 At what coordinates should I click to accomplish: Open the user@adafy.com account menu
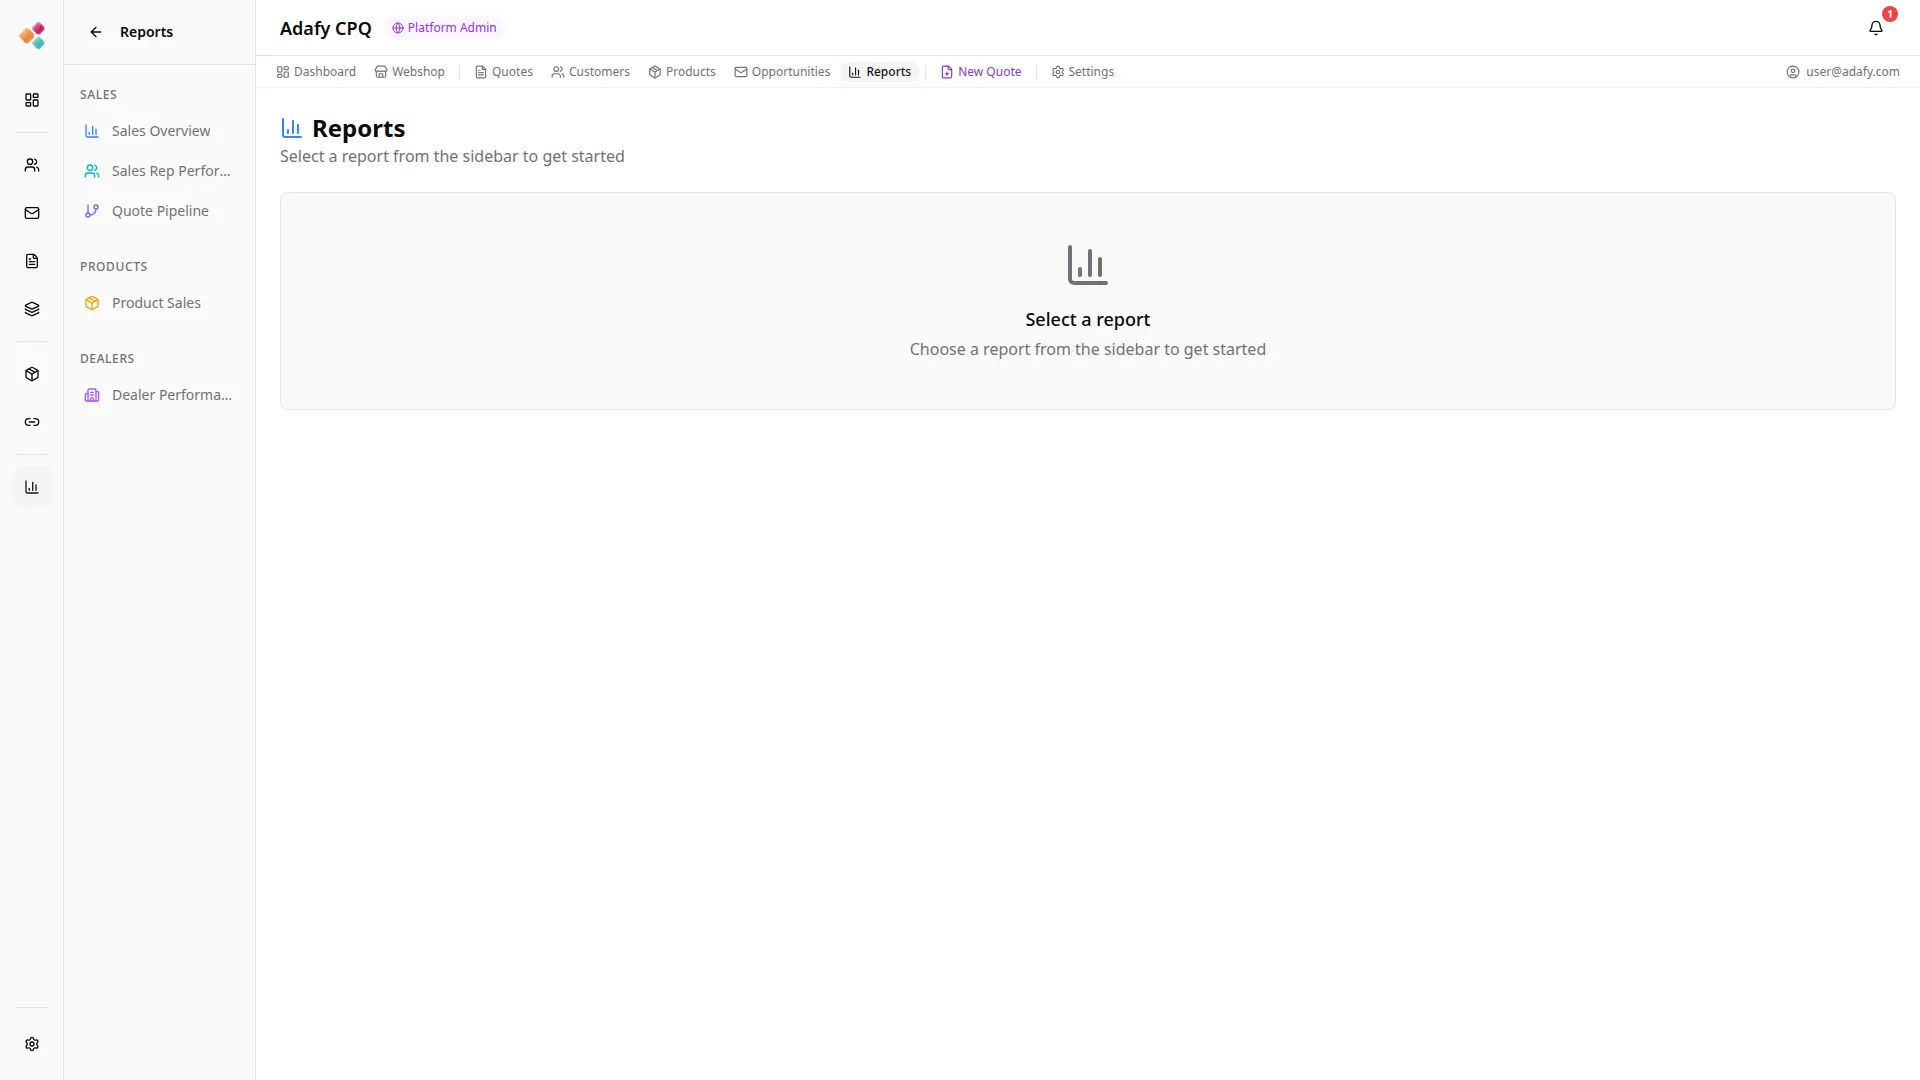(1842, 72)
